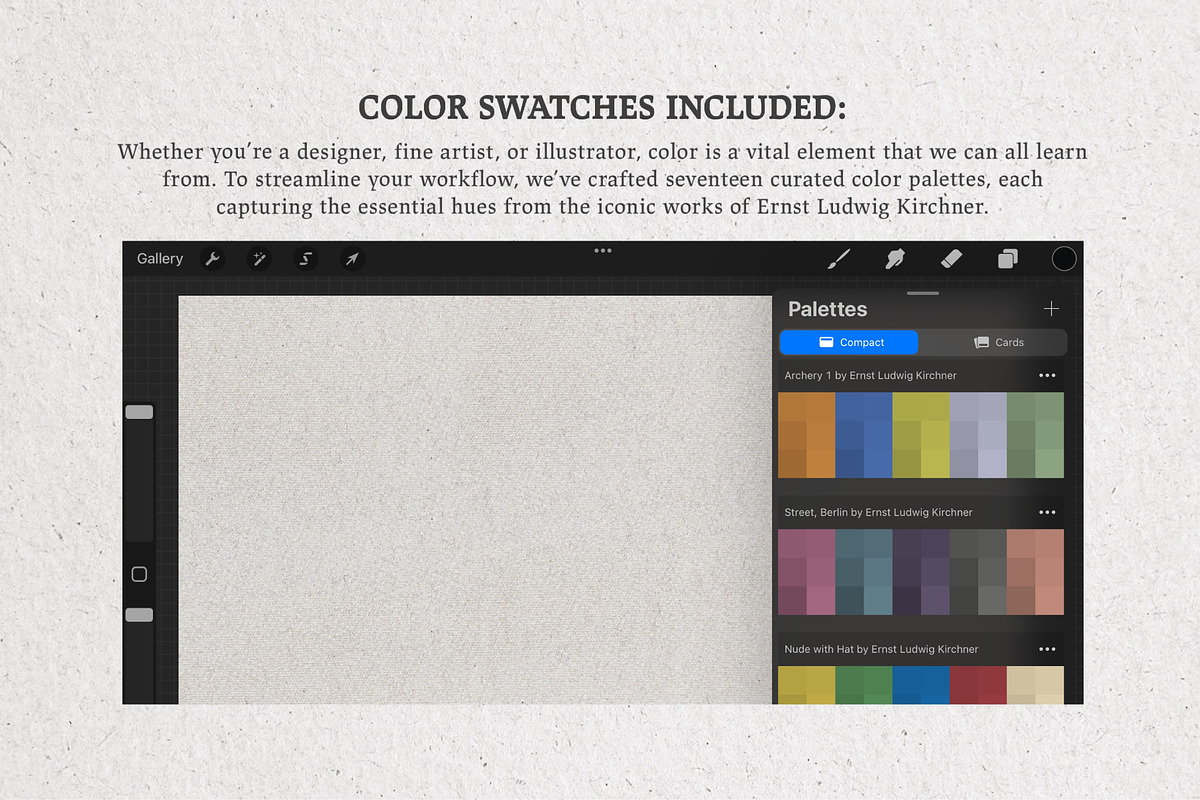
Task: Click the brush opacity slider handle
Action: [x=139, y=615]
